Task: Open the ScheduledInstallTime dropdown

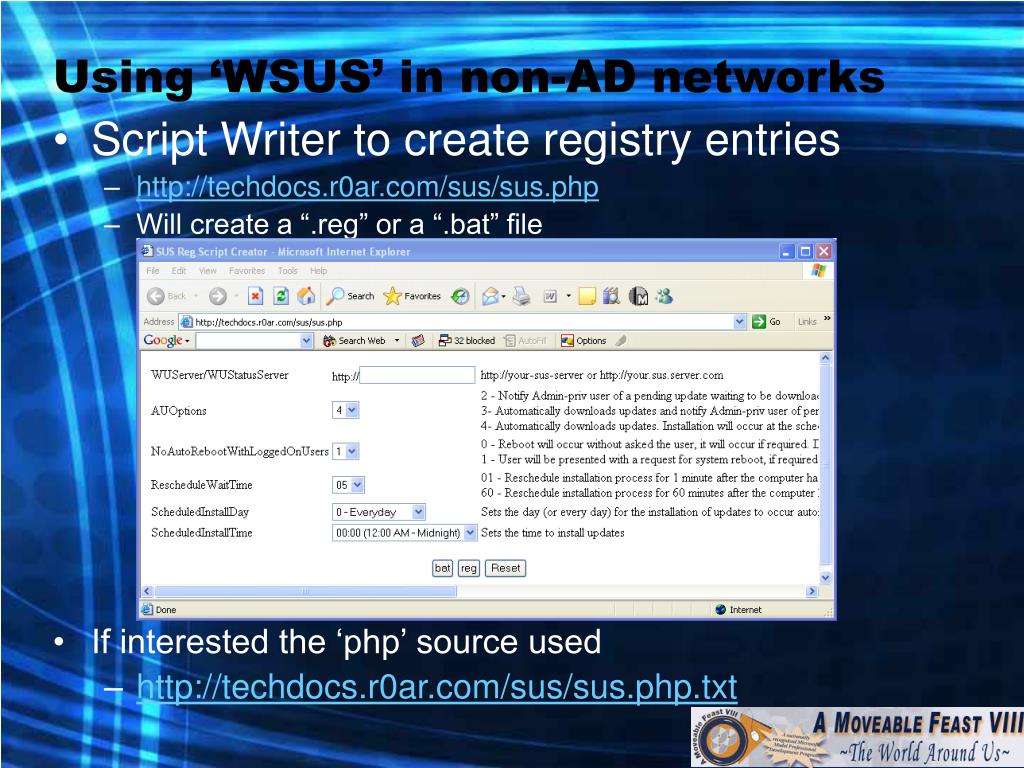Action: [404, 533]
